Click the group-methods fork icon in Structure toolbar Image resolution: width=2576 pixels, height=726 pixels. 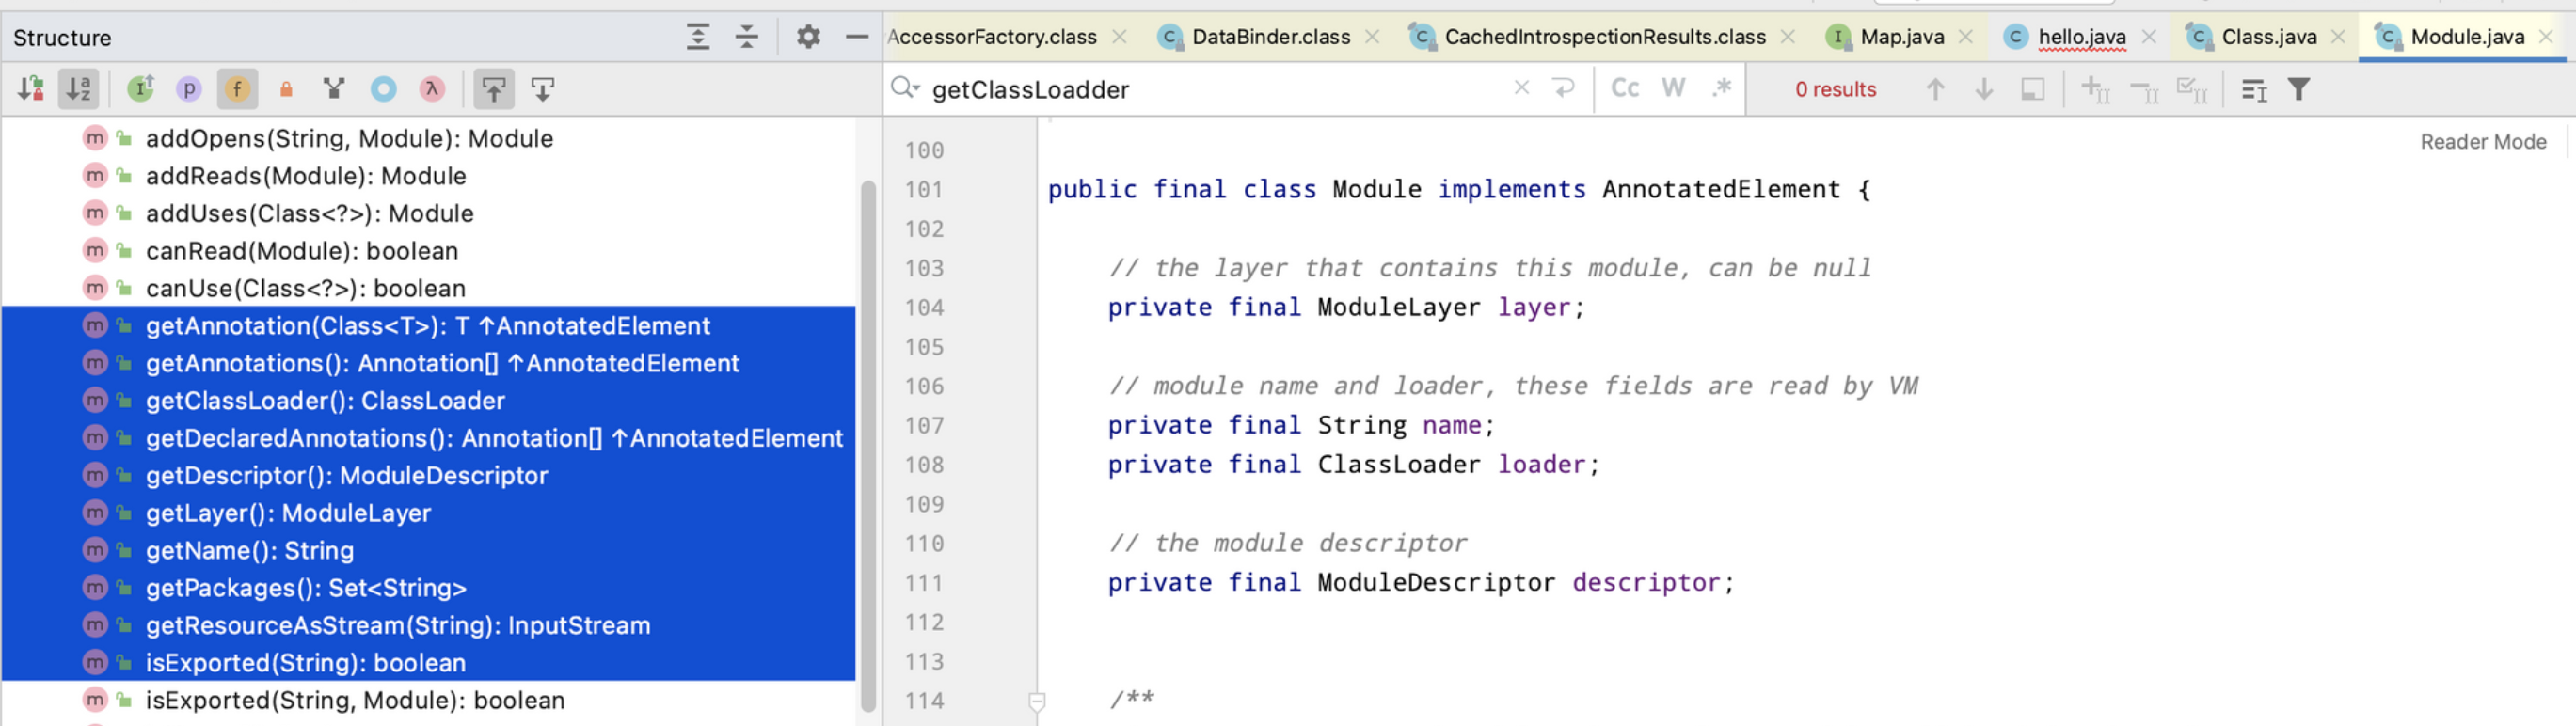click(335, 89)
